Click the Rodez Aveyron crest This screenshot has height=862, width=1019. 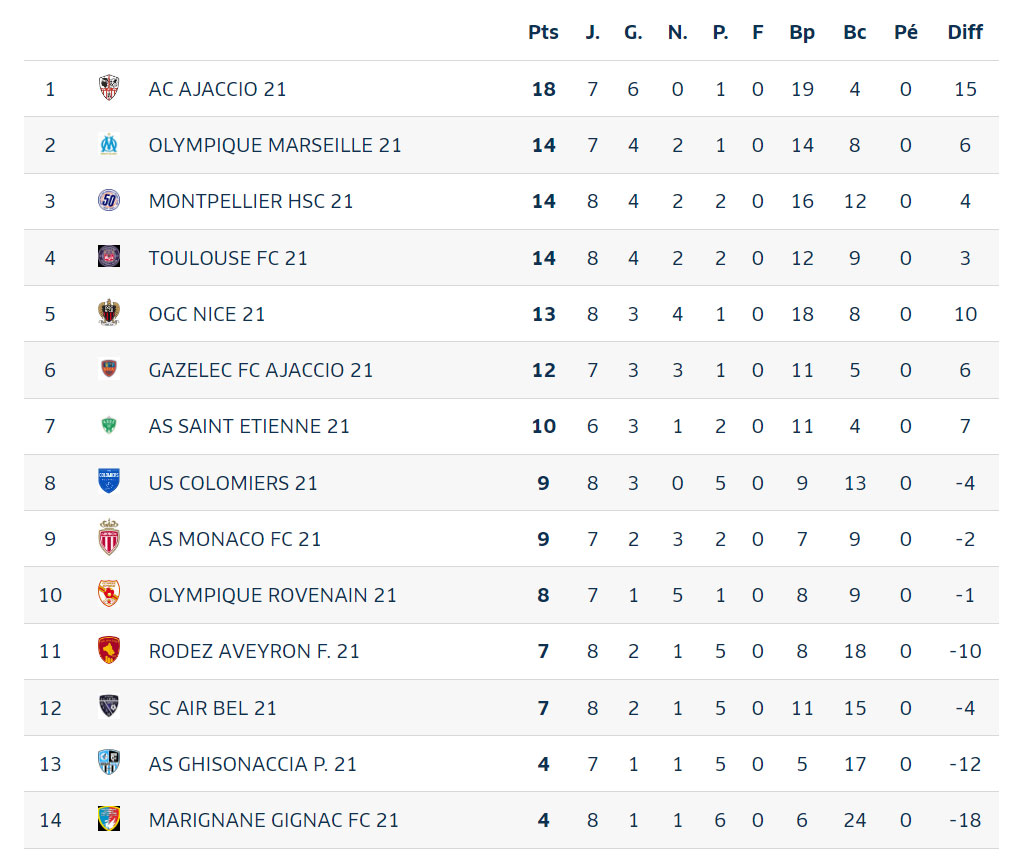[109, 650]
